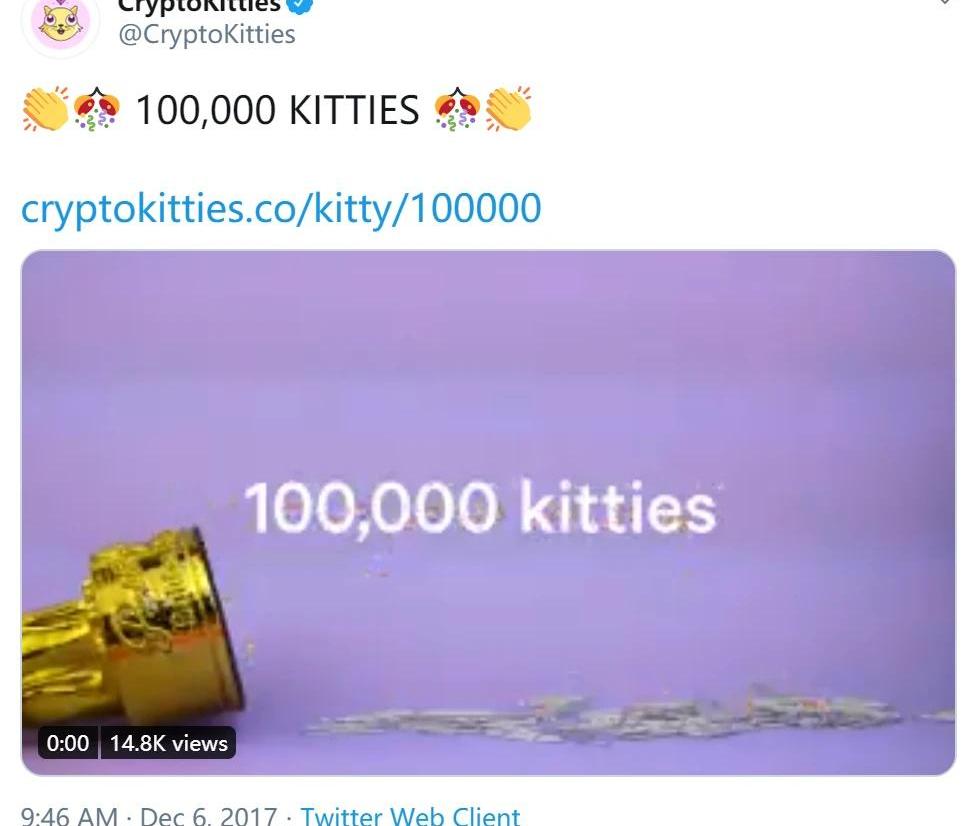
Task: Click the Dec 6, 2017 date
Action: pos(208,816)
